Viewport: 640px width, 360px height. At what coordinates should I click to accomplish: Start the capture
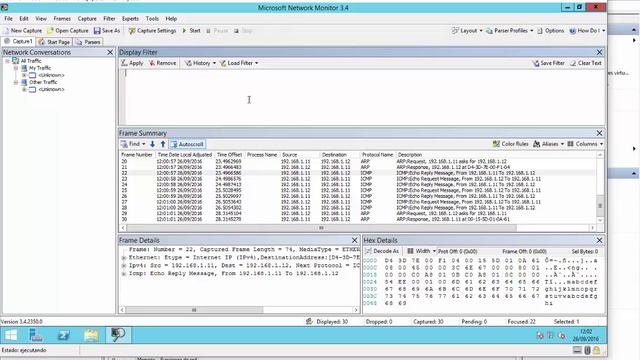click(x=191, y=31)
